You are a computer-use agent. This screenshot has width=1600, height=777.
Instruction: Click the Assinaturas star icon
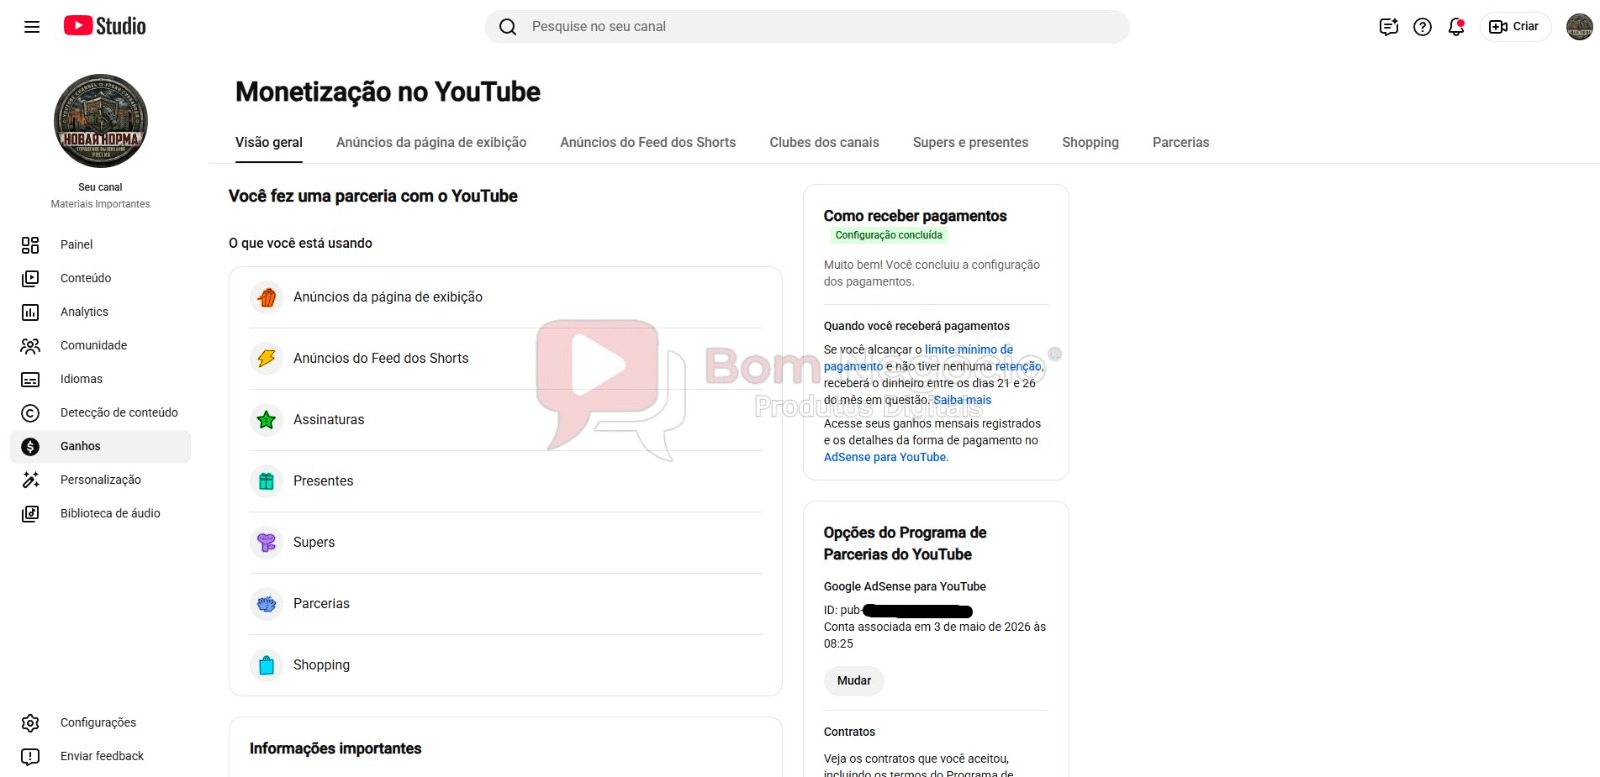pyautogui.click(x=266, y=420)
